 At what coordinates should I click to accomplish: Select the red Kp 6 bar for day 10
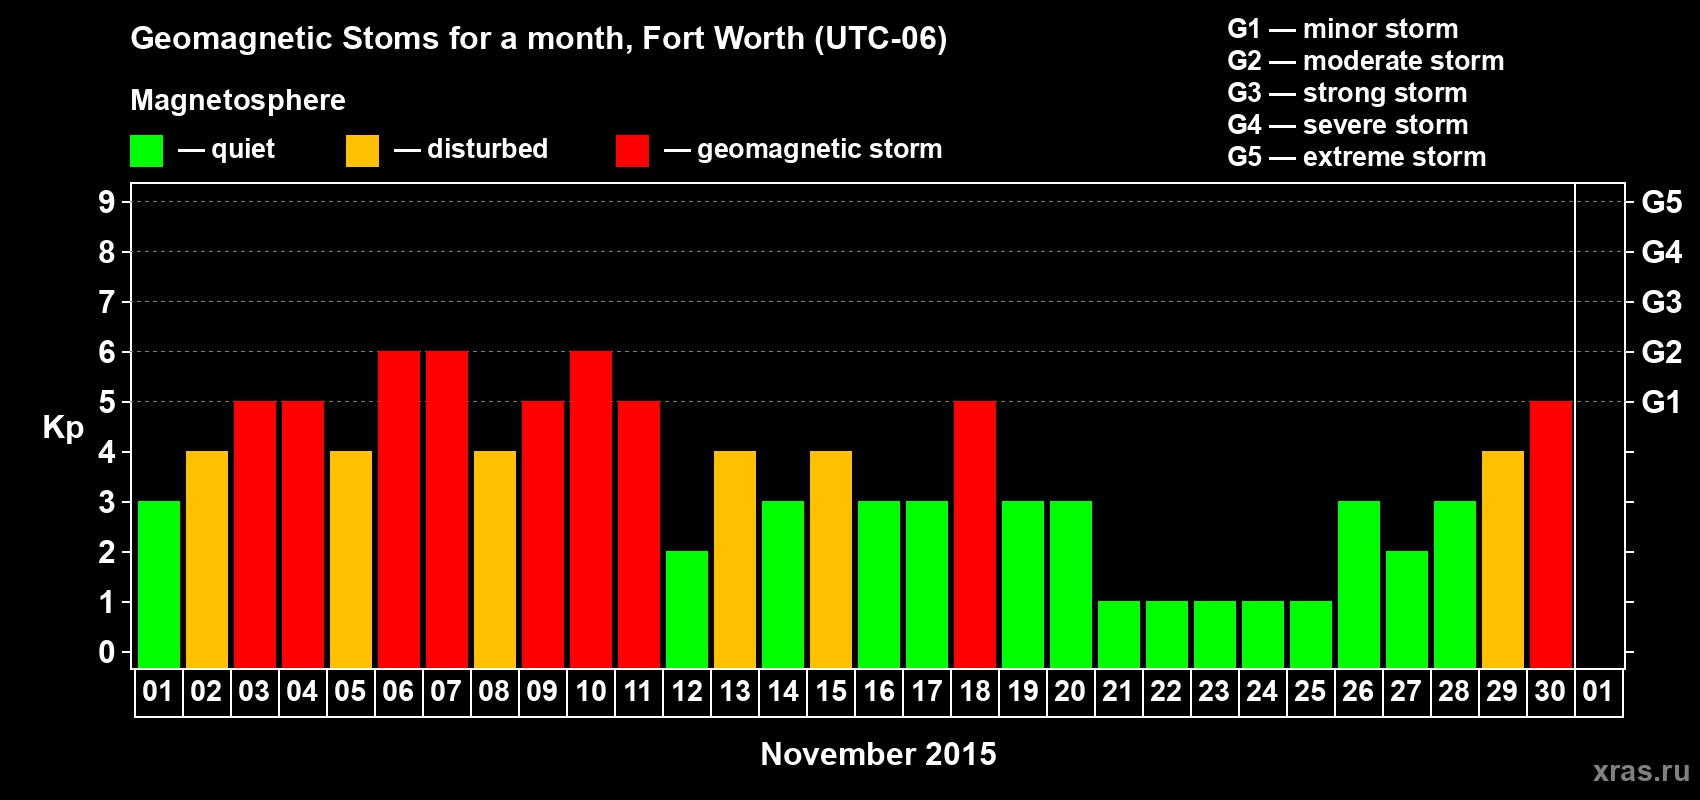click(x=591, y=509)
